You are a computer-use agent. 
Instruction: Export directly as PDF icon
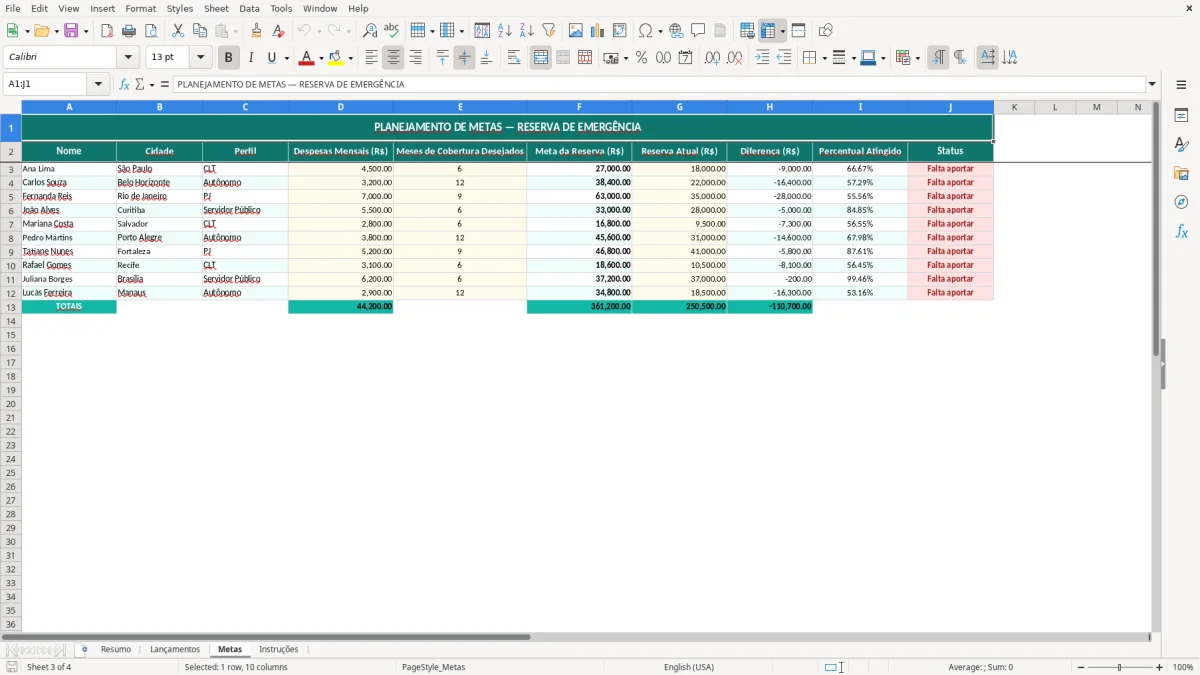pyautogui.click(x=107, y=31)
